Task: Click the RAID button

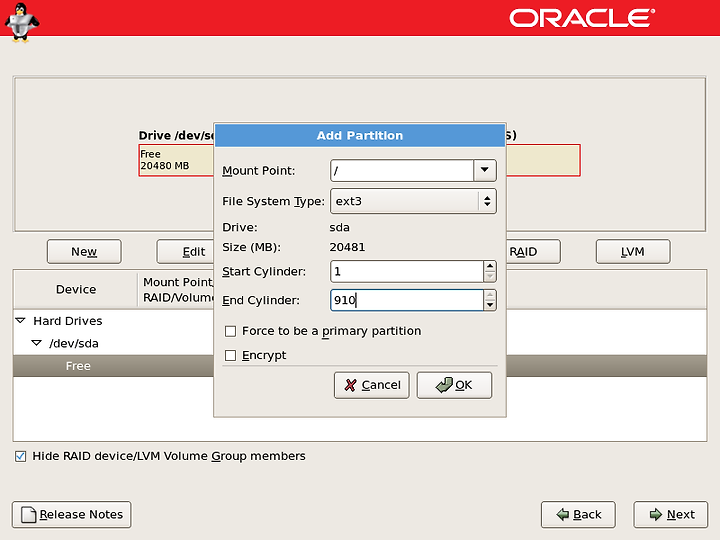Action: pos(533,252)
